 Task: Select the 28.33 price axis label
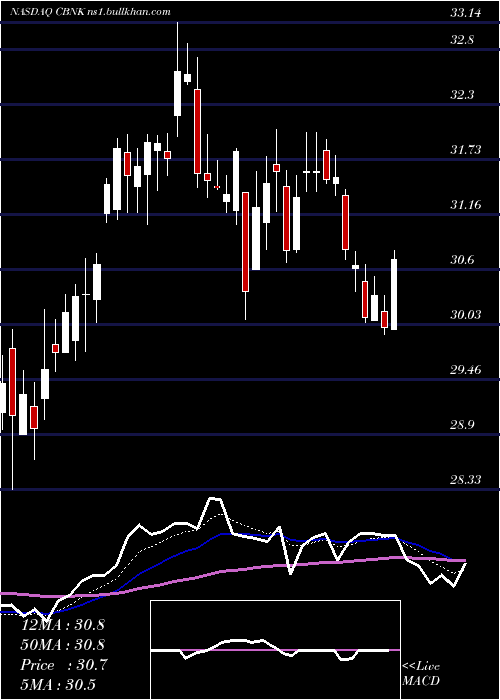[465, 479]
